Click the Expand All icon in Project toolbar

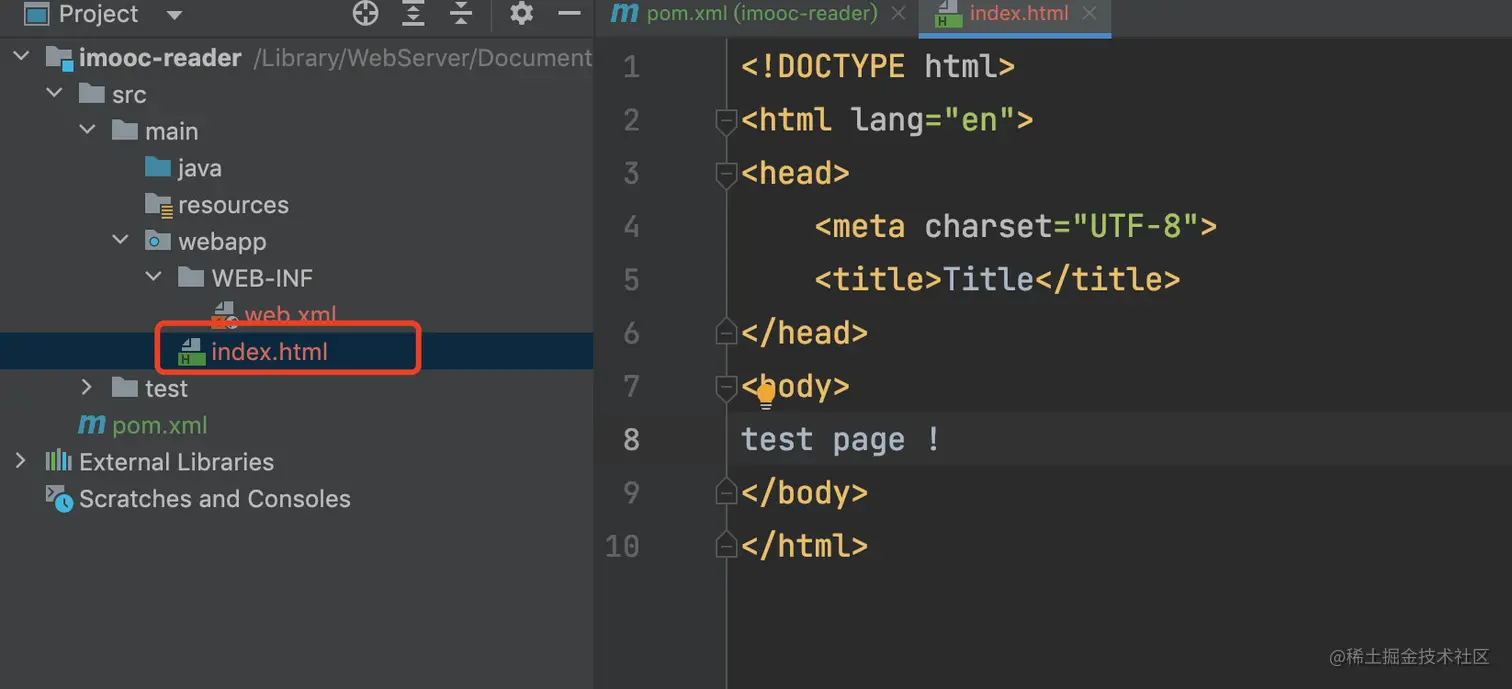click(413, 13)
